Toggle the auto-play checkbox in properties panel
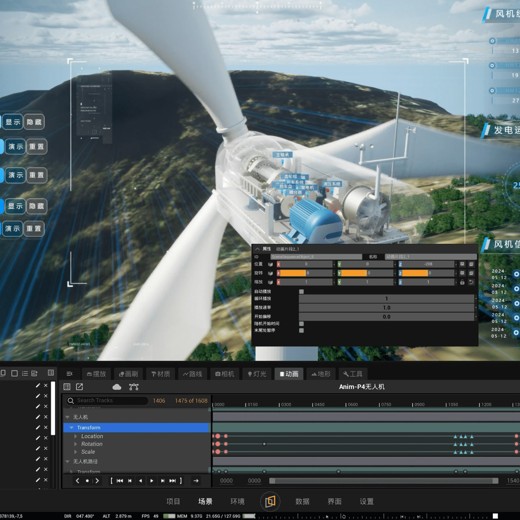The height and width of the screenshot is (520, 520). click(301, 291)
